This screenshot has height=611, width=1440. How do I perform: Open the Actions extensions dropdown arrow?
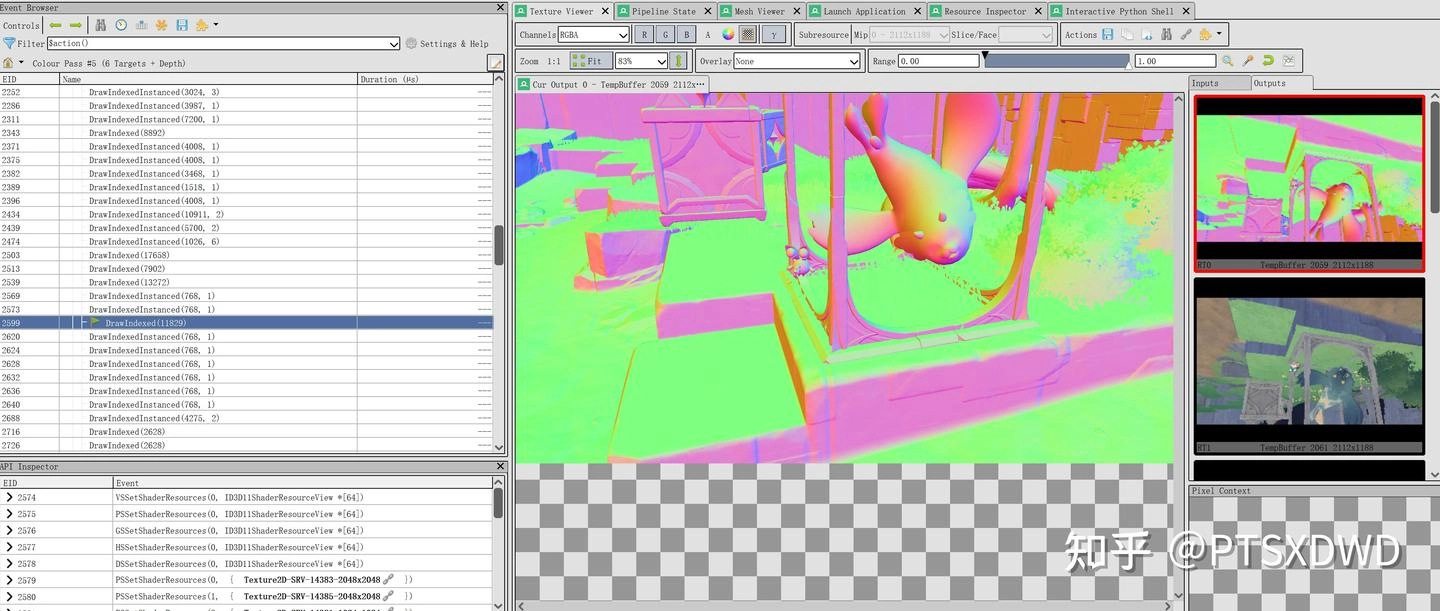coord(1218,34)
